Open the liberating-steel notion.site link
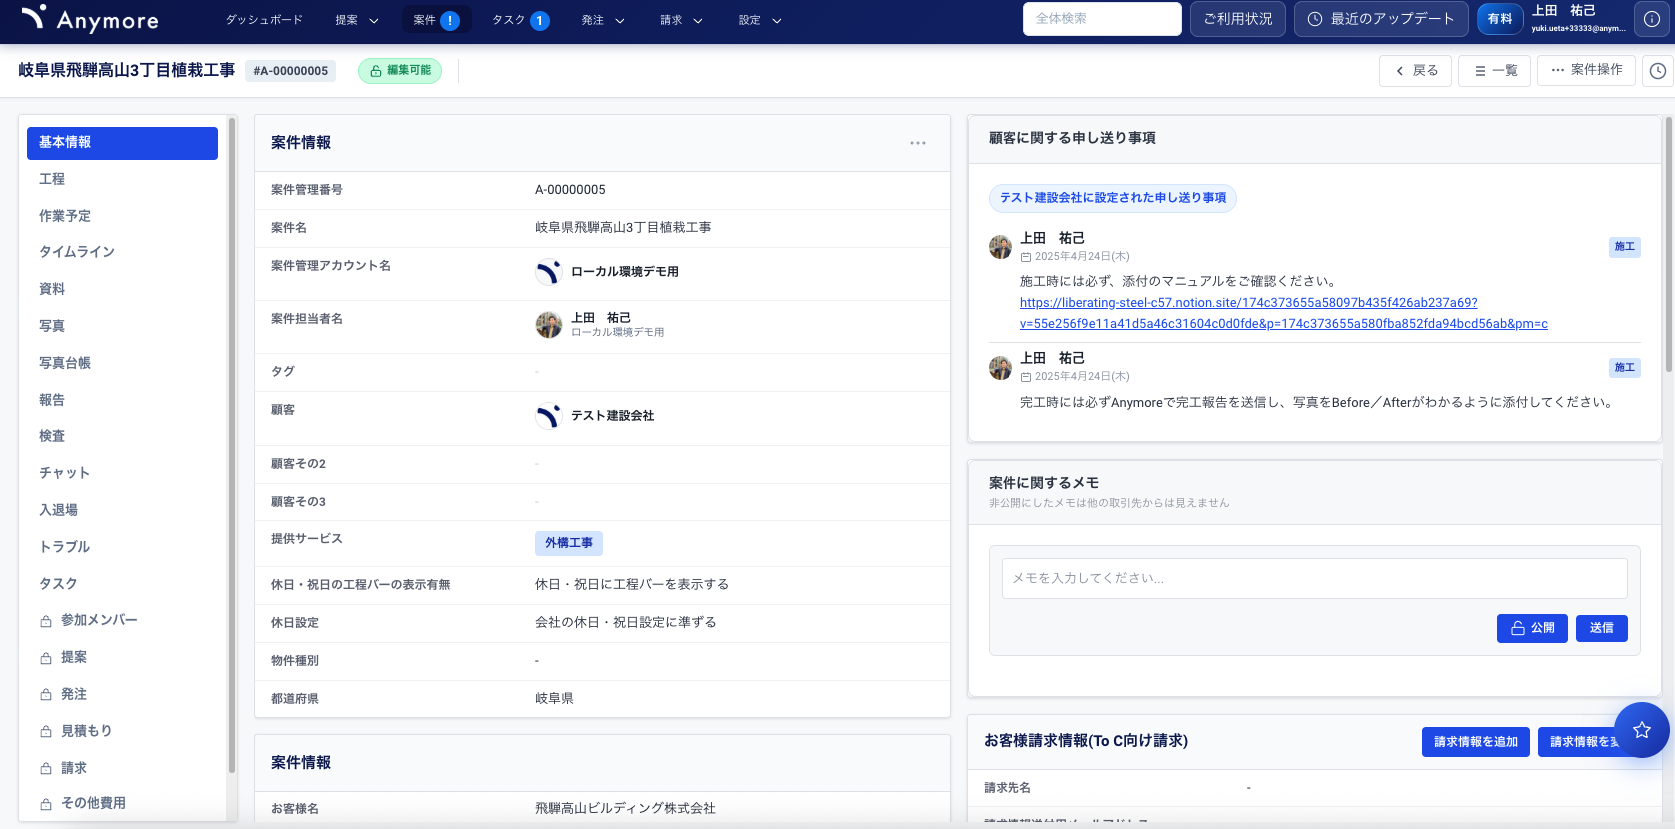This screenshot has width=1675, height=829. [1284, 313]
